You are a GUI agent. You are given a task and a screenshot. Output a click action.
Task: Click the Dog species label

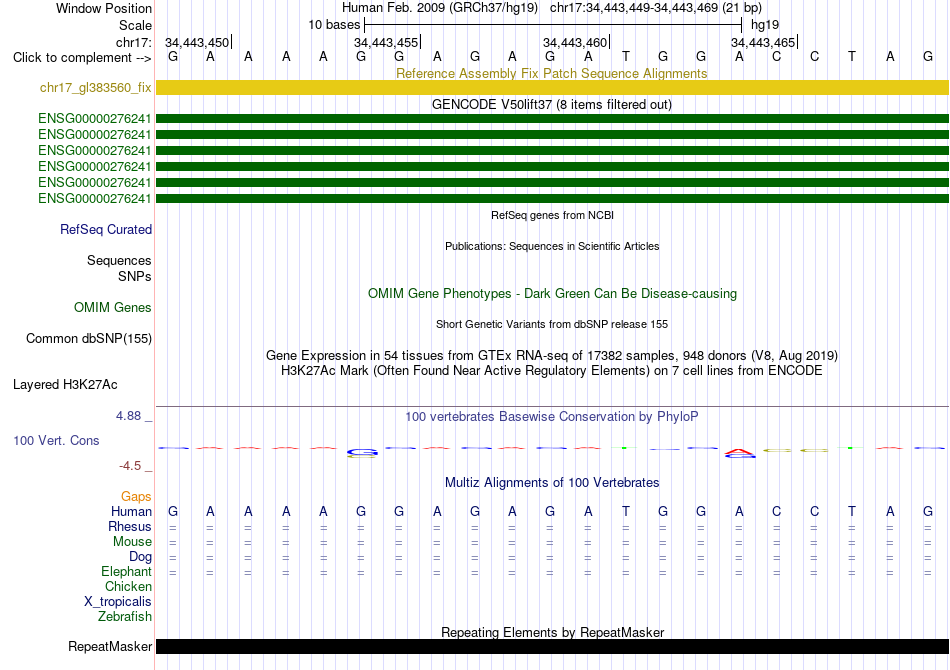pyautogui.click(x=140, y=556)
